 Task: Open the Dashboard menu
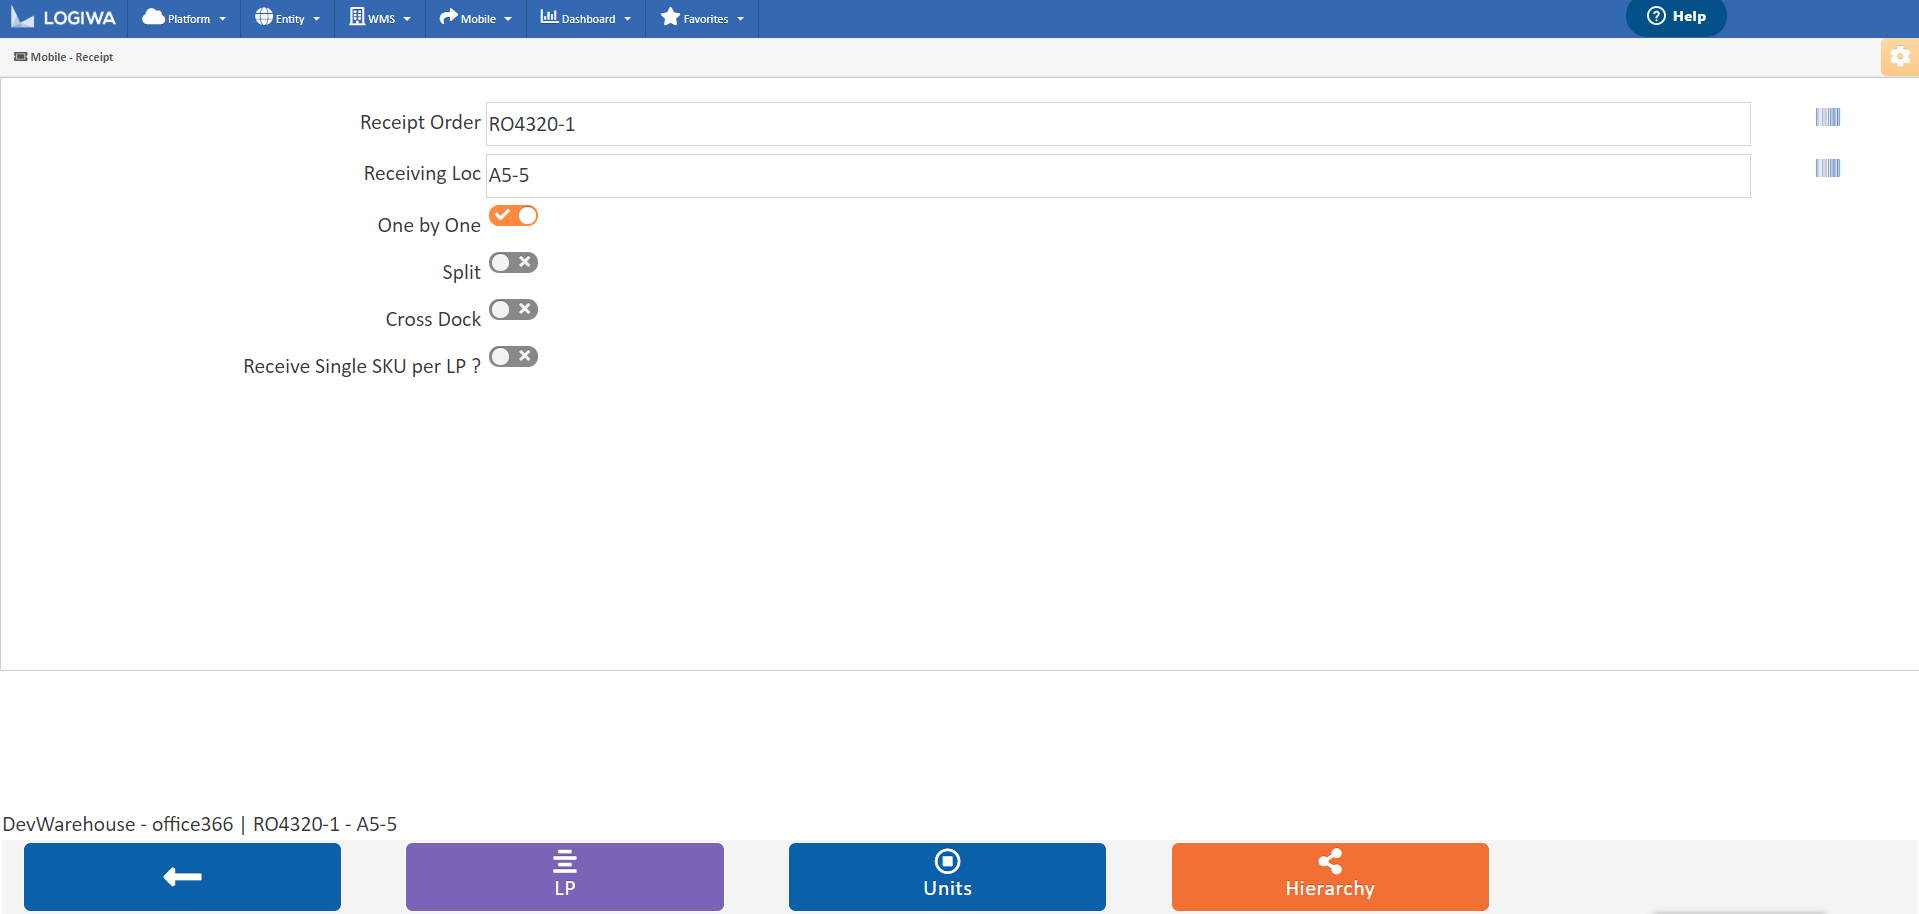(586, 18)
